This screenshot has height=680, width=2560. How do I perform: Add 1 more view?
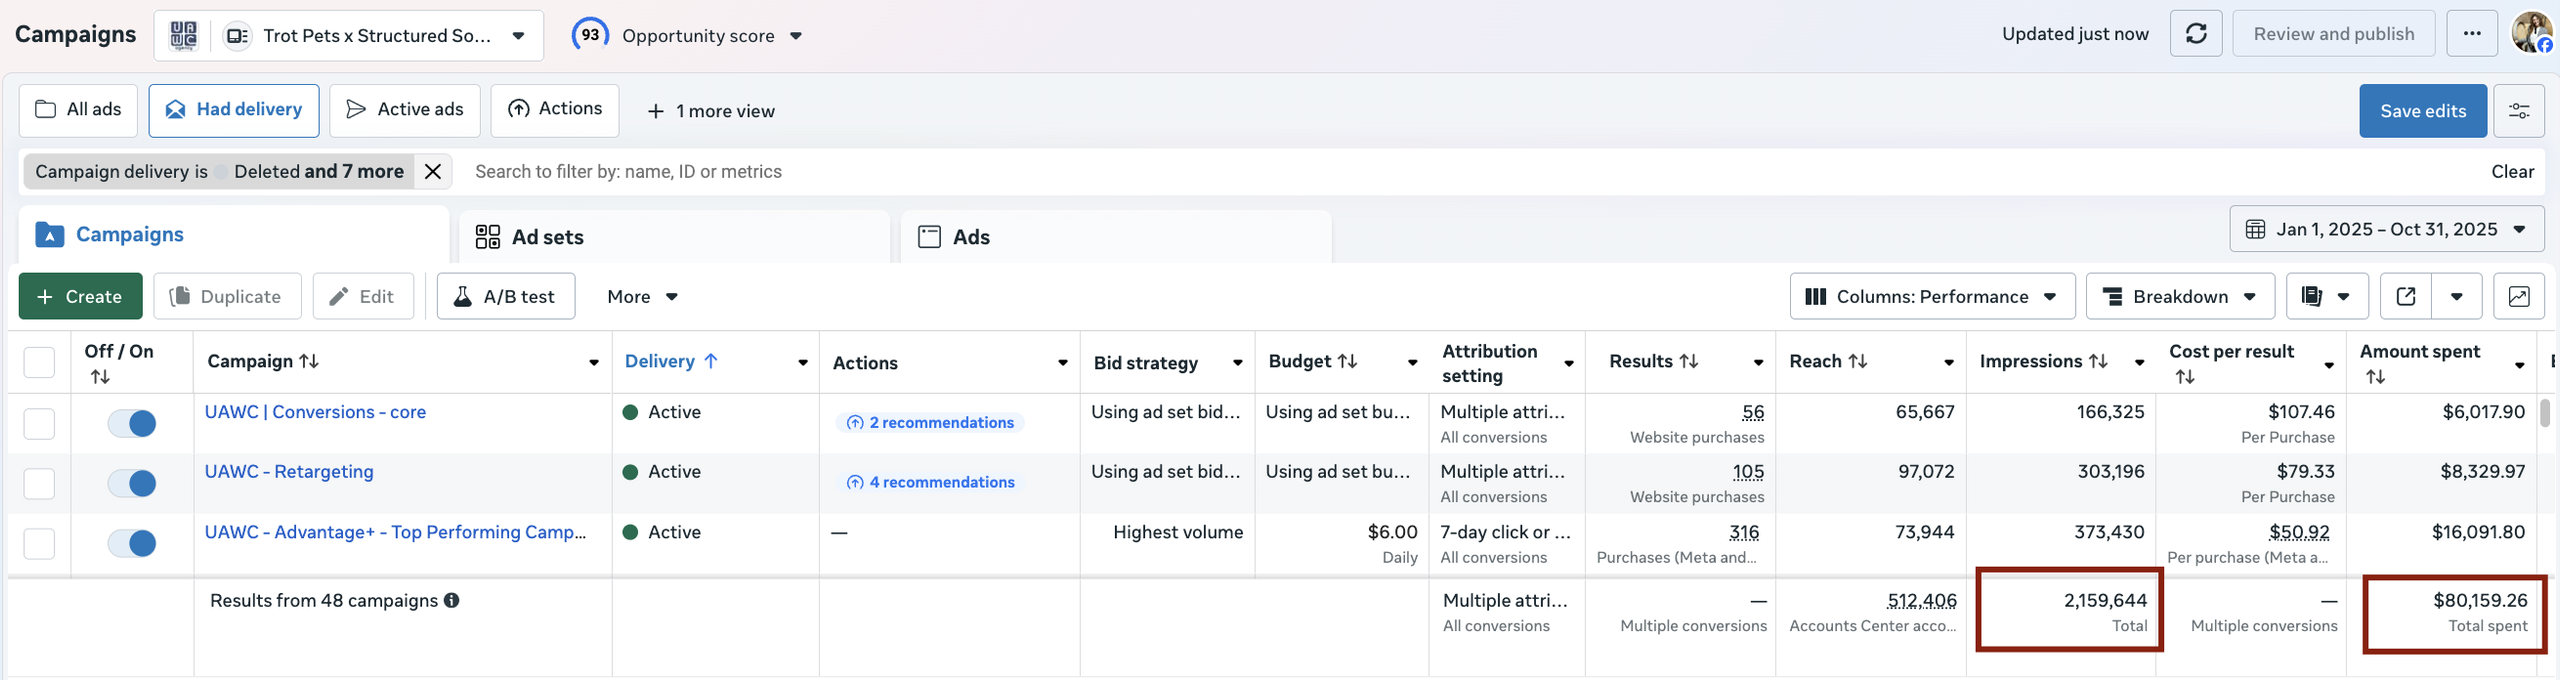pyautogui.click(x=711, y=111)
